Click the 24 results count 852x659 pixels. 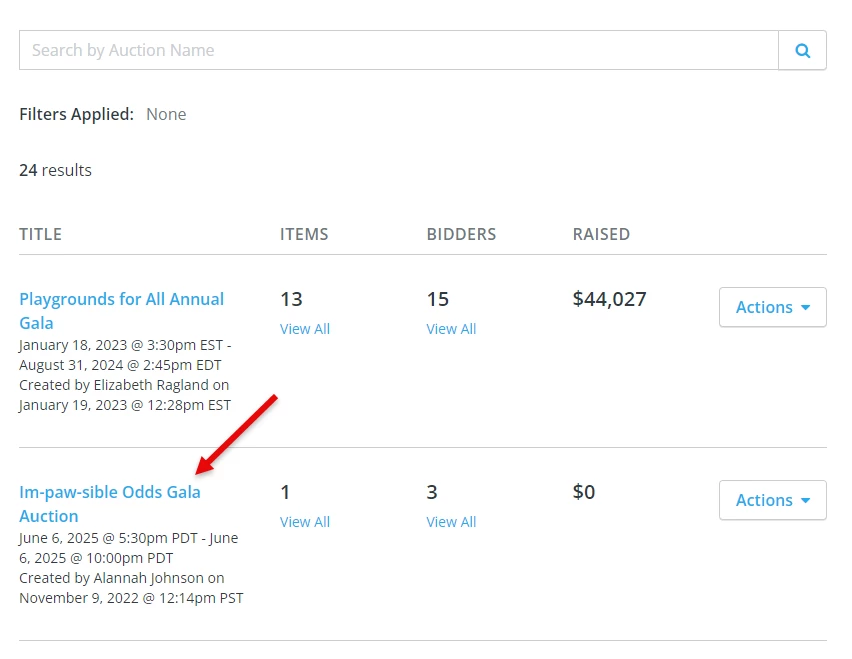coord(55,170)
